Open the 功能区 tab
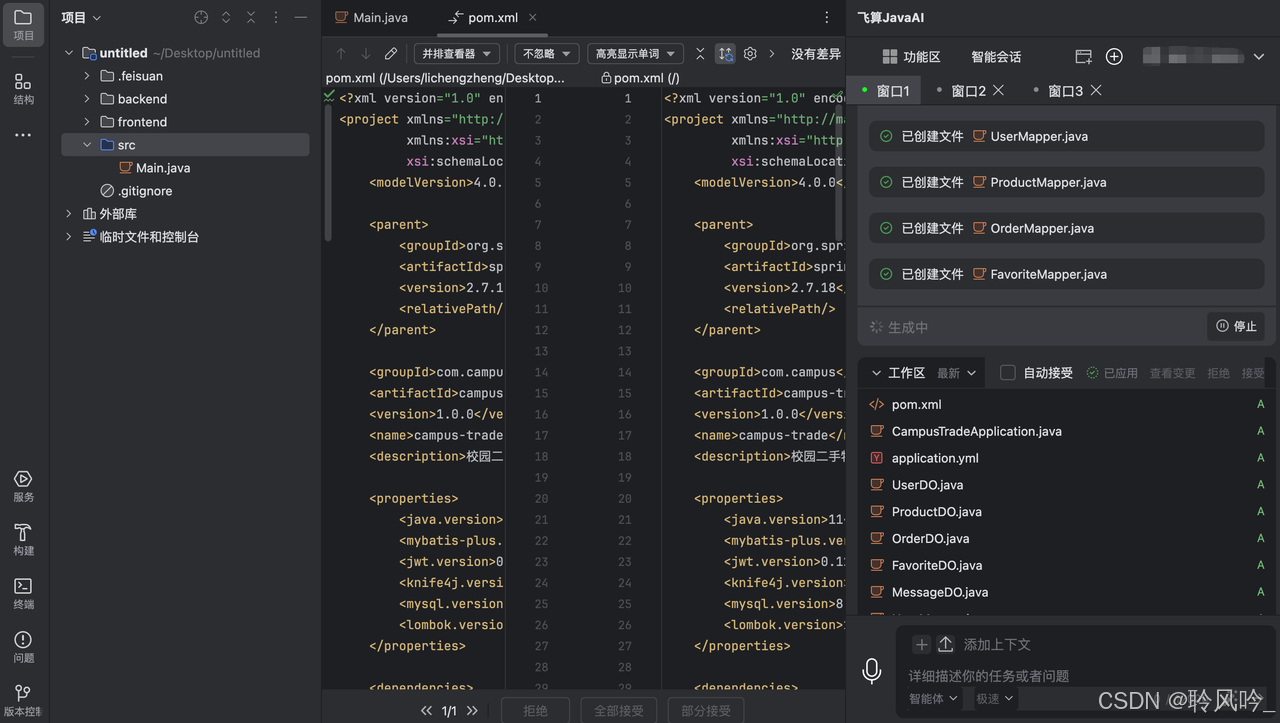 [x=911, y=57]
